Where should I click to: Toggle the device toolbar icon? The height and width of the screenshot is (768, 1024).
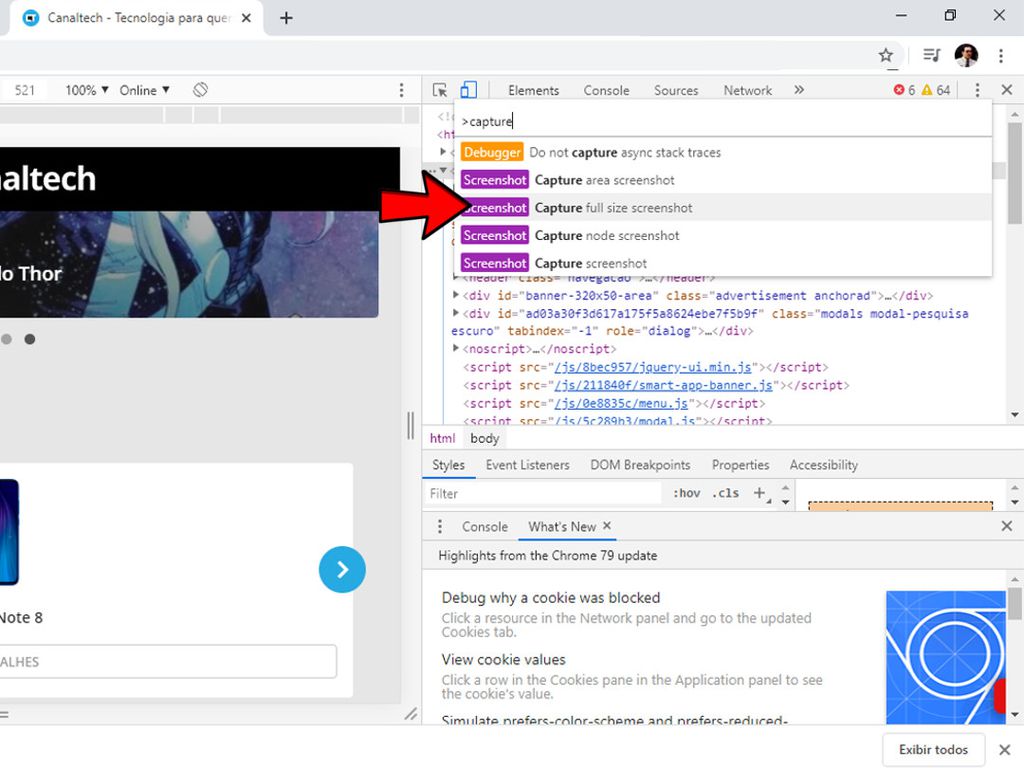pos(468,89)
